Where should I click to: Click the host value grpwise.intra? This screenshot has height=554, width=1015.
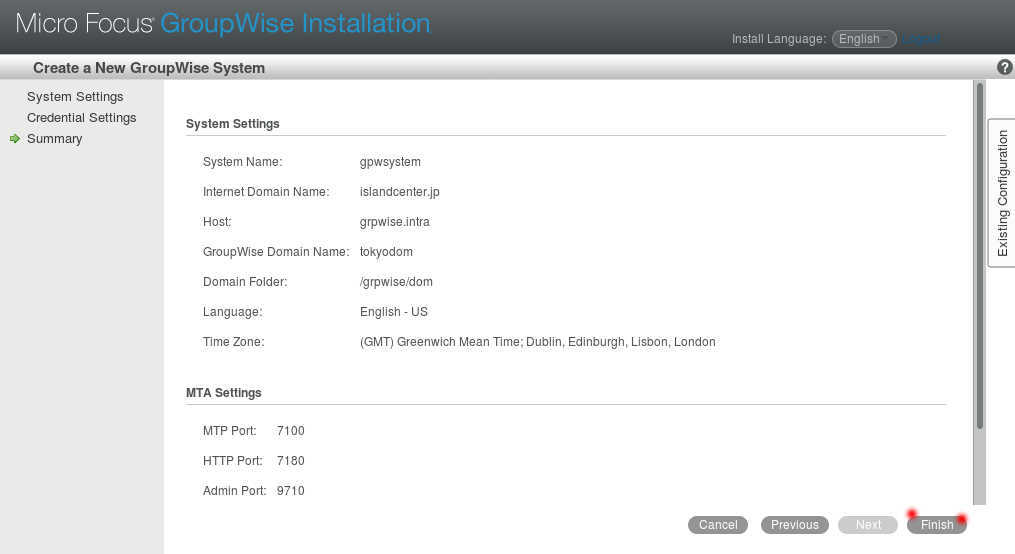pyautogui.click(x=394, y=221)
